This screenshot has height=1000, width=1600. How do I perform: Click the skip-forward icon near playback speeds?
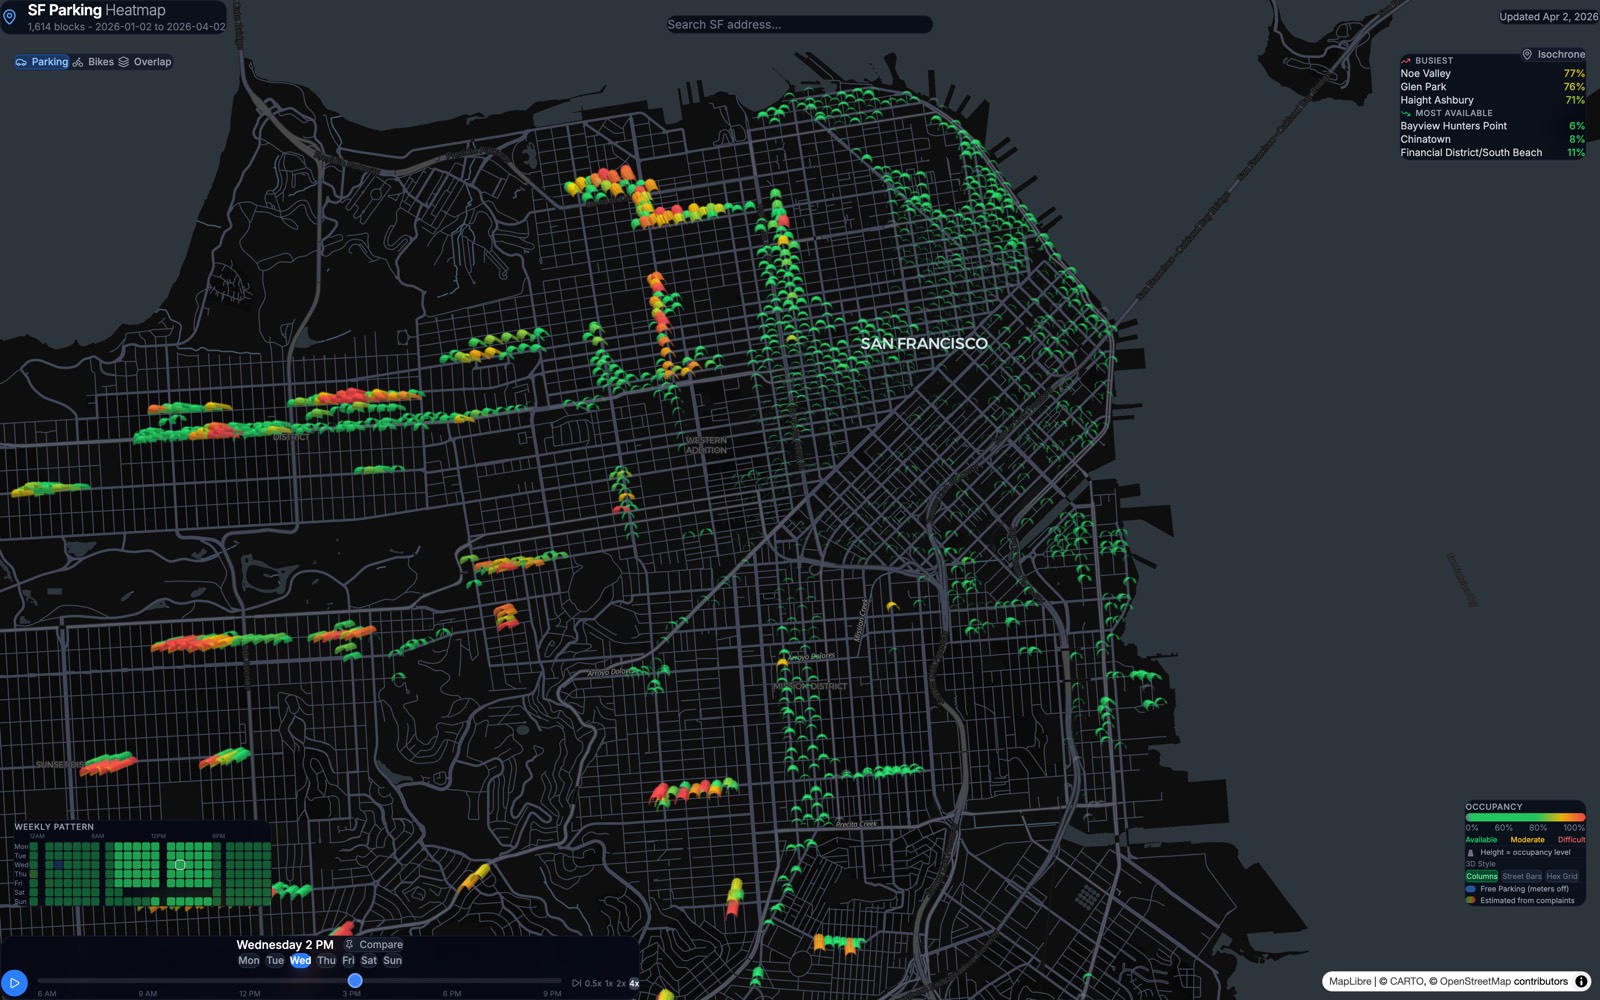(x=577, y=983)
